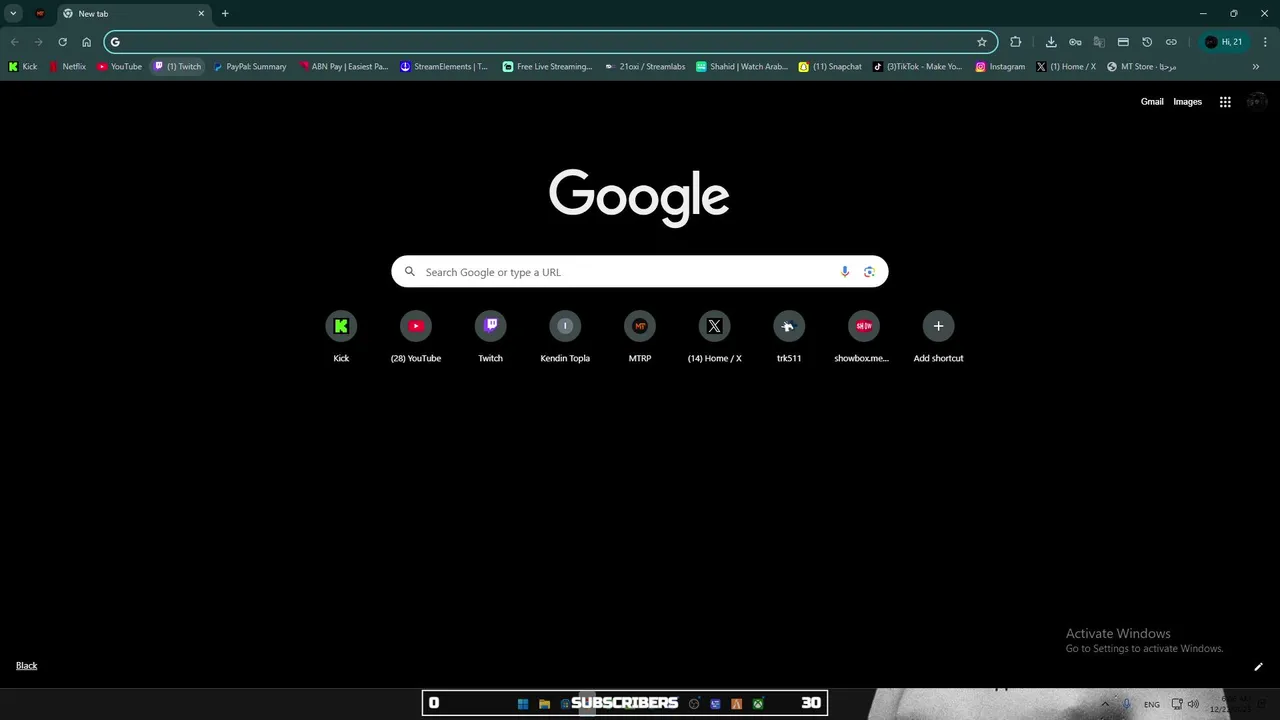Open the ENG language indicator
Image resolution: width=1280 pixels, height=720 pixels.
(1152, 705)
